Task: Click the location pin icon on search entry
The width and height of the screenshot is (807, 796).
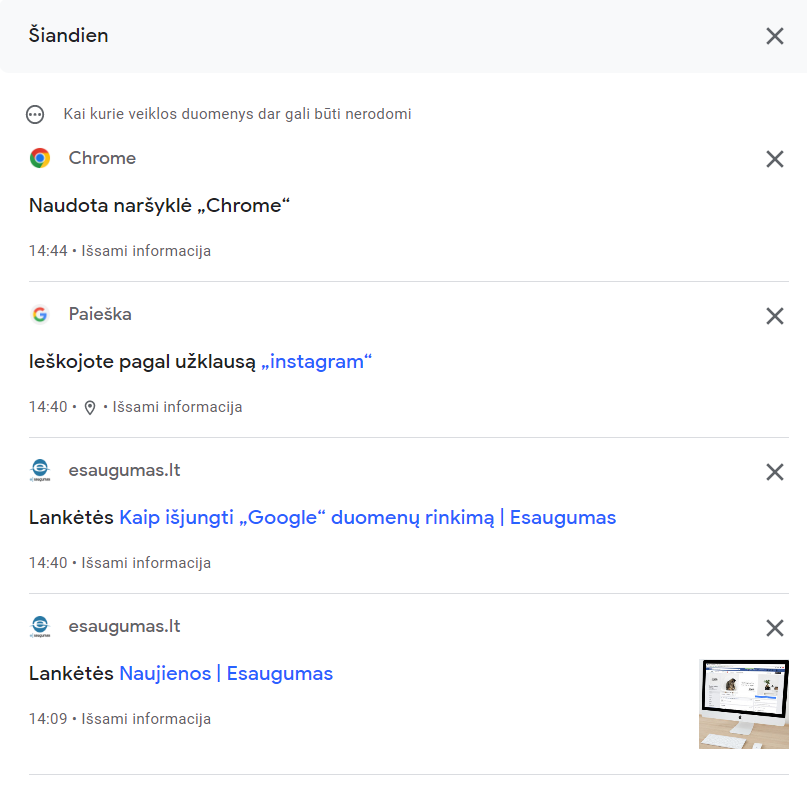Action: click(90, 408)
